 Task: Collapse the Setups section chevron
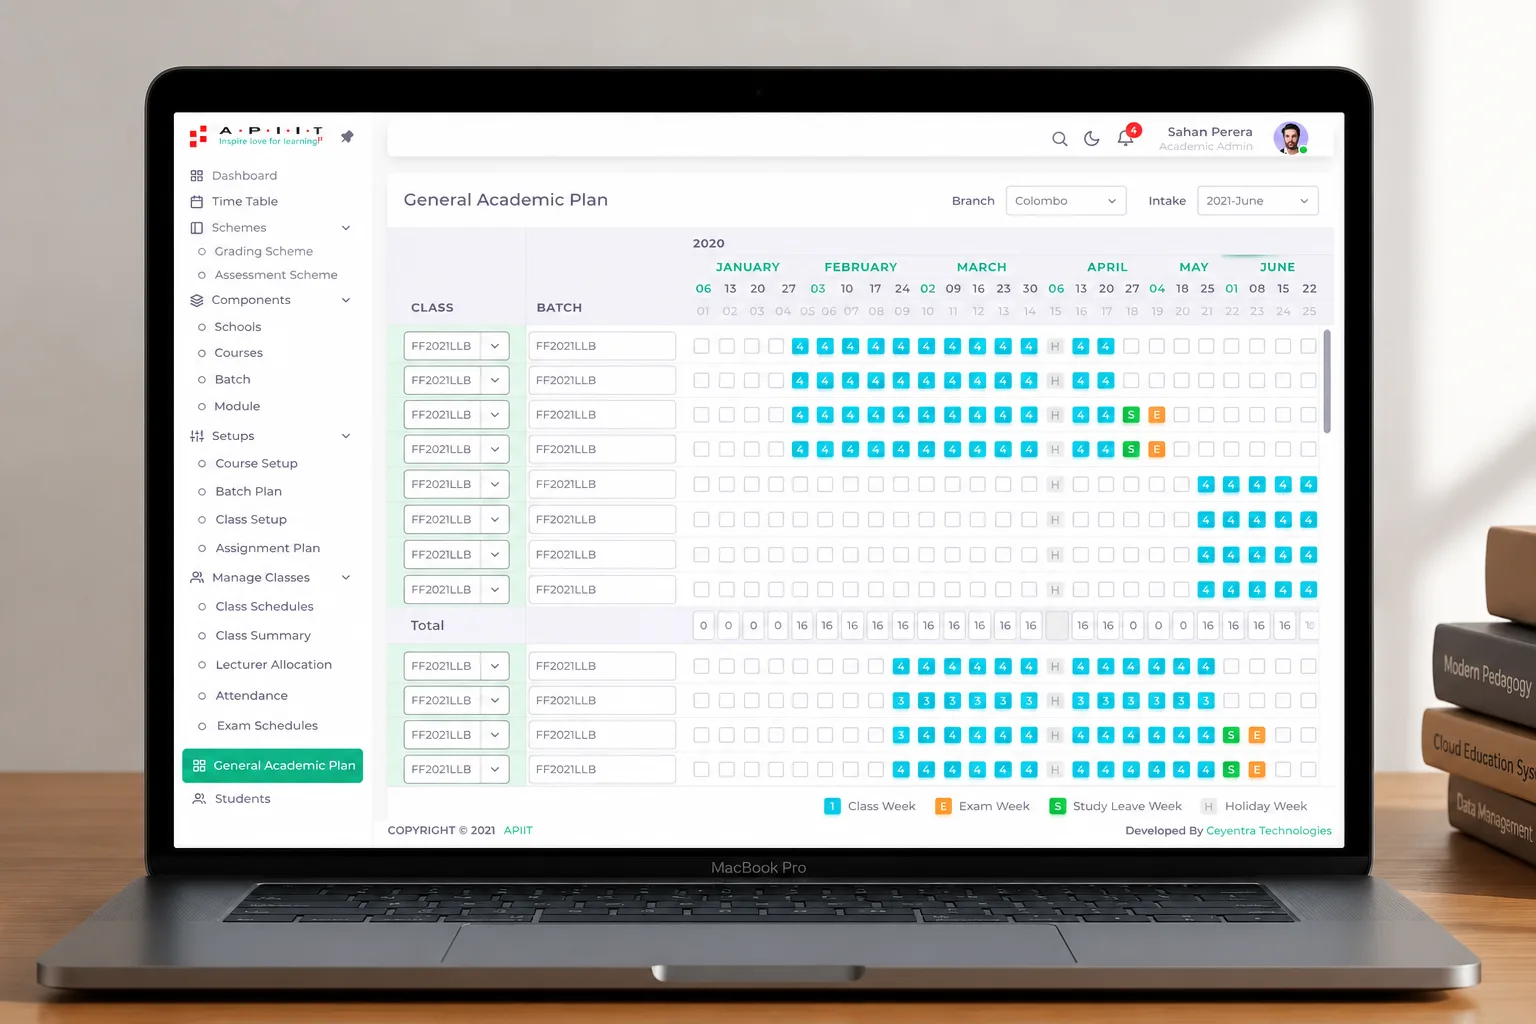(346, 436)
